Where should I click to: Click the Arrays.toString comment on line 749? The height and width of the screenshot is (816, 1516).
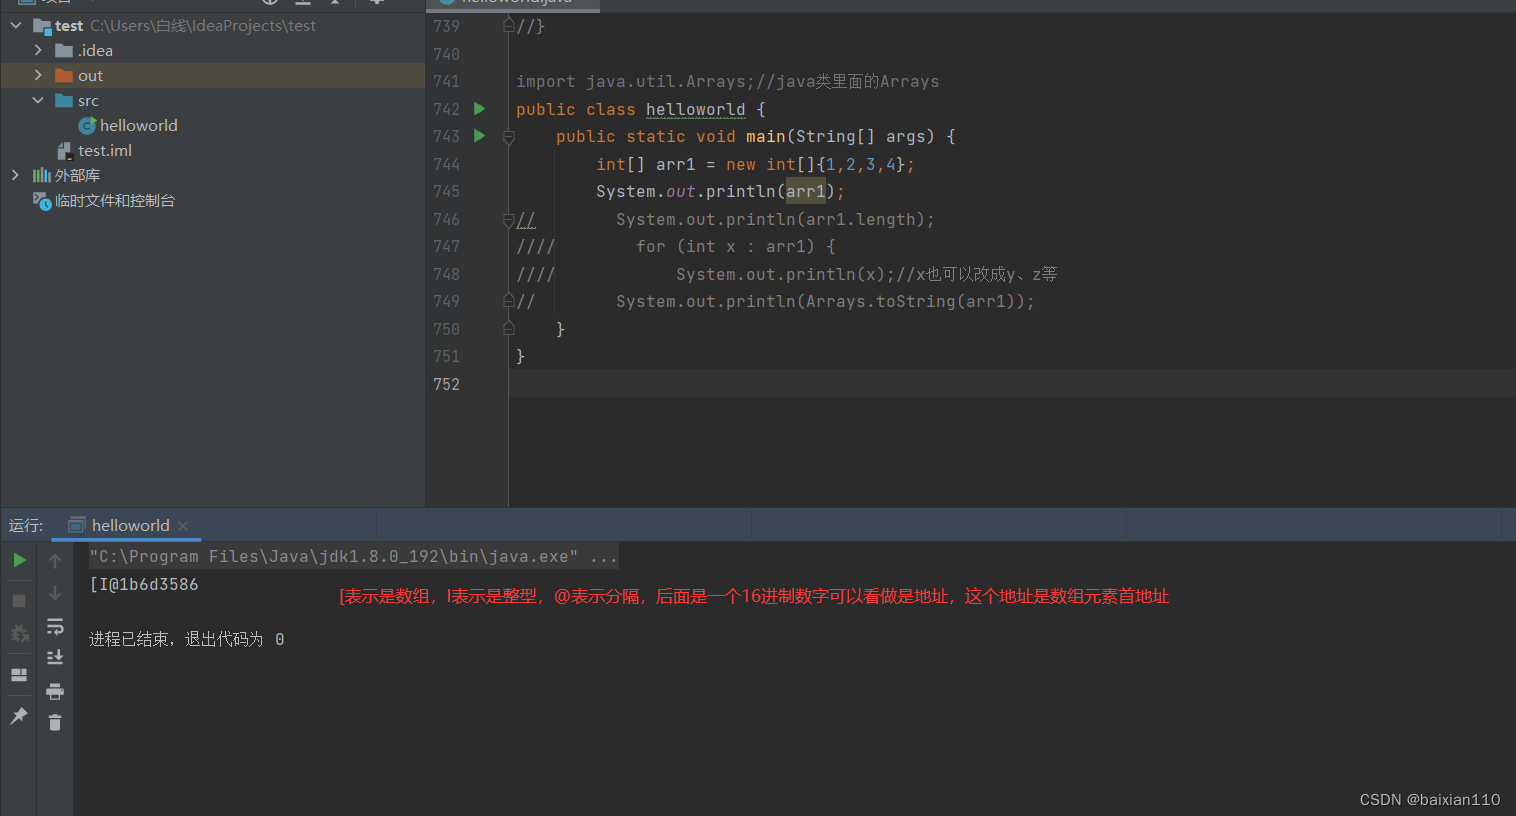(x=825, y=301)
